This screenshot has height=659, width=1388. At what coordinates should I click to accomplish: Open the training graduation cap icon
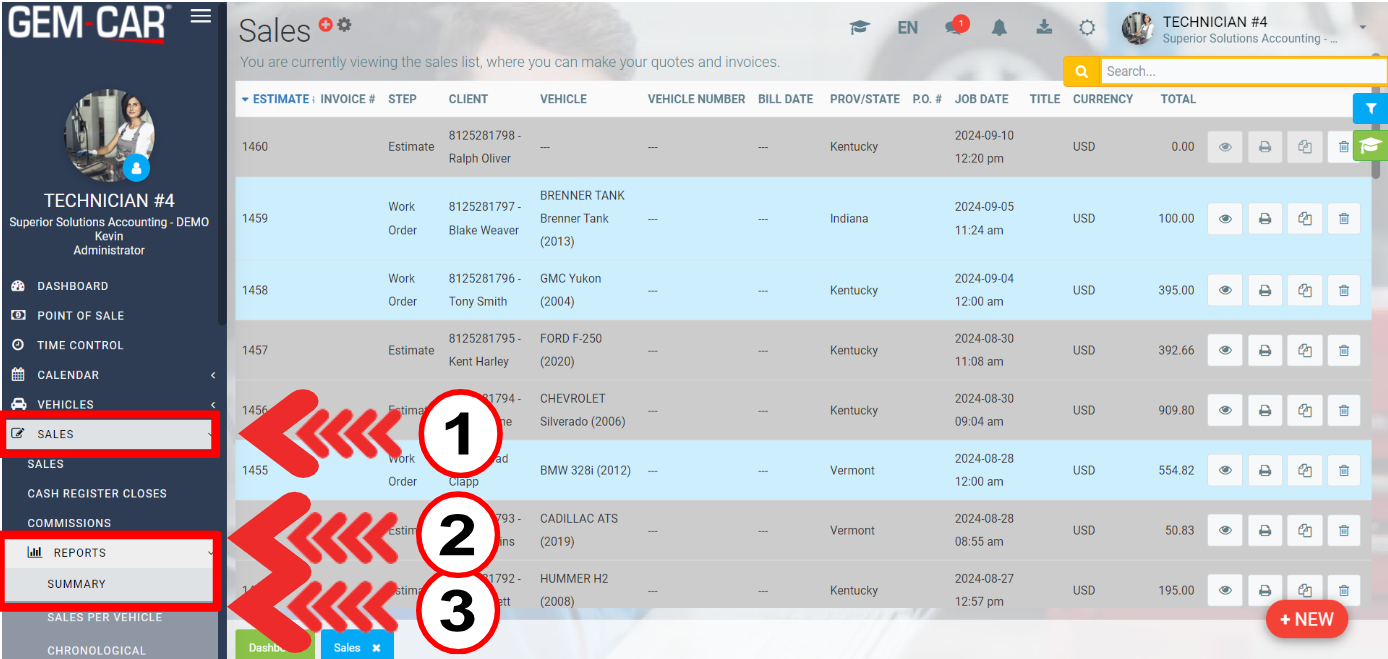tap(859, 27)
